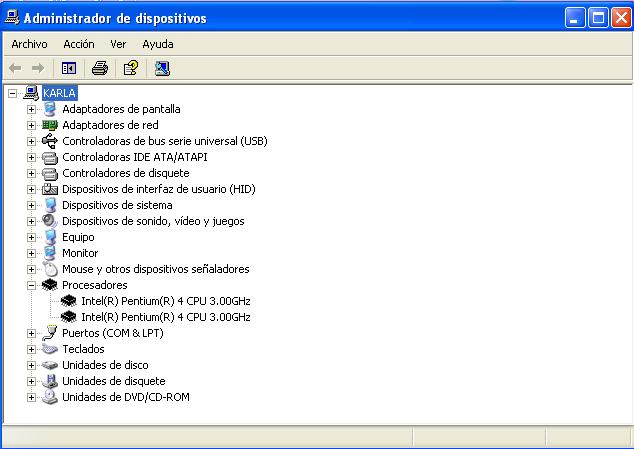
Task: Select the second Intel(R) Pentium(R) 4 entry
Action: coord(165,317)
